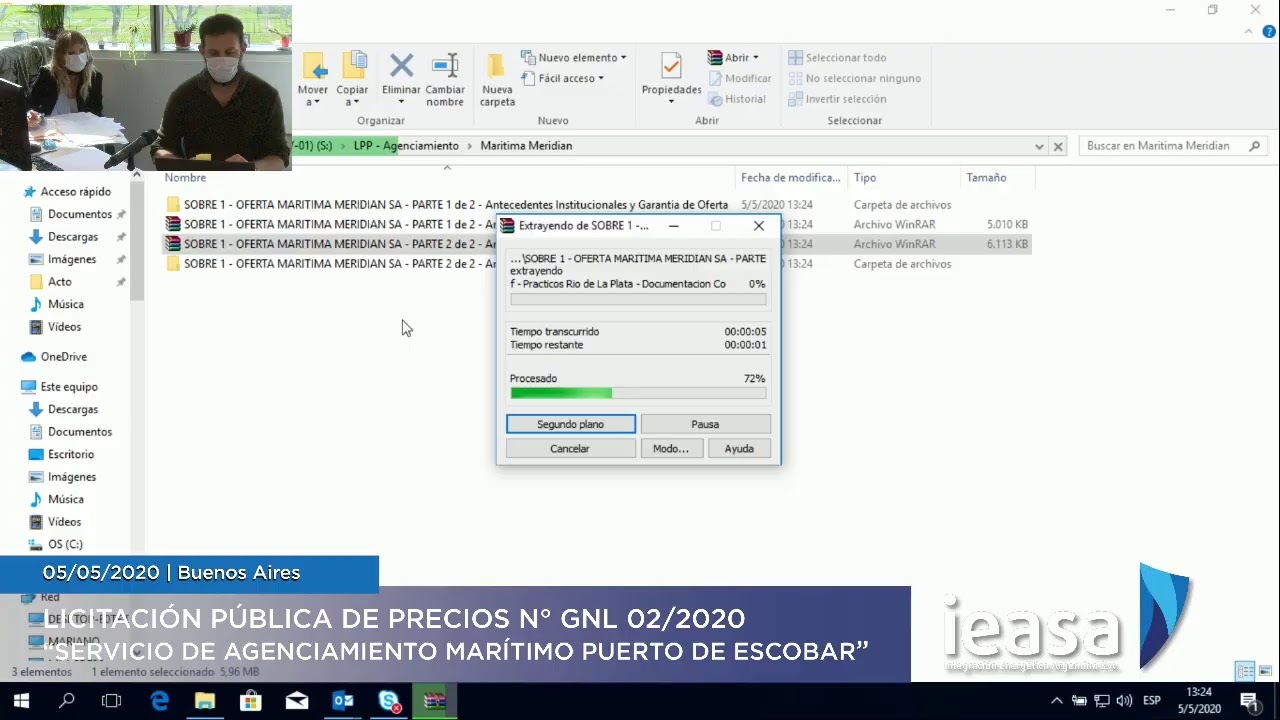
Task: Click the Ayuda button in WinRAR dialog
Action: click(x=739, y=449)
